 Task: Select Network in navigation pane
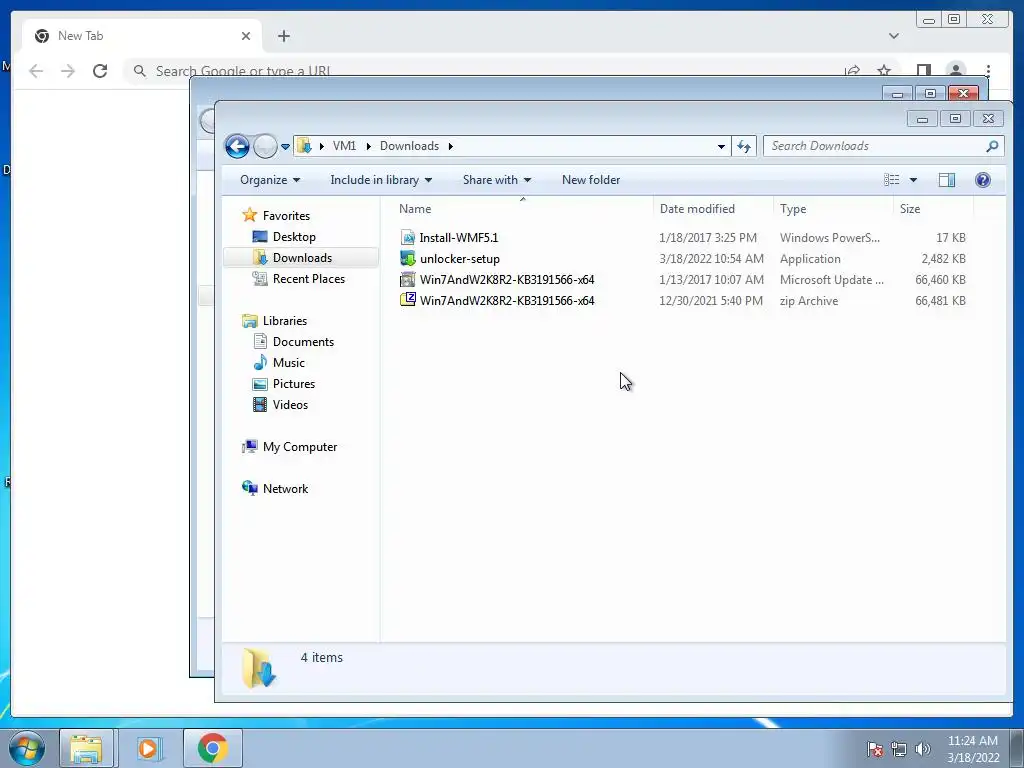pos(285,488)
